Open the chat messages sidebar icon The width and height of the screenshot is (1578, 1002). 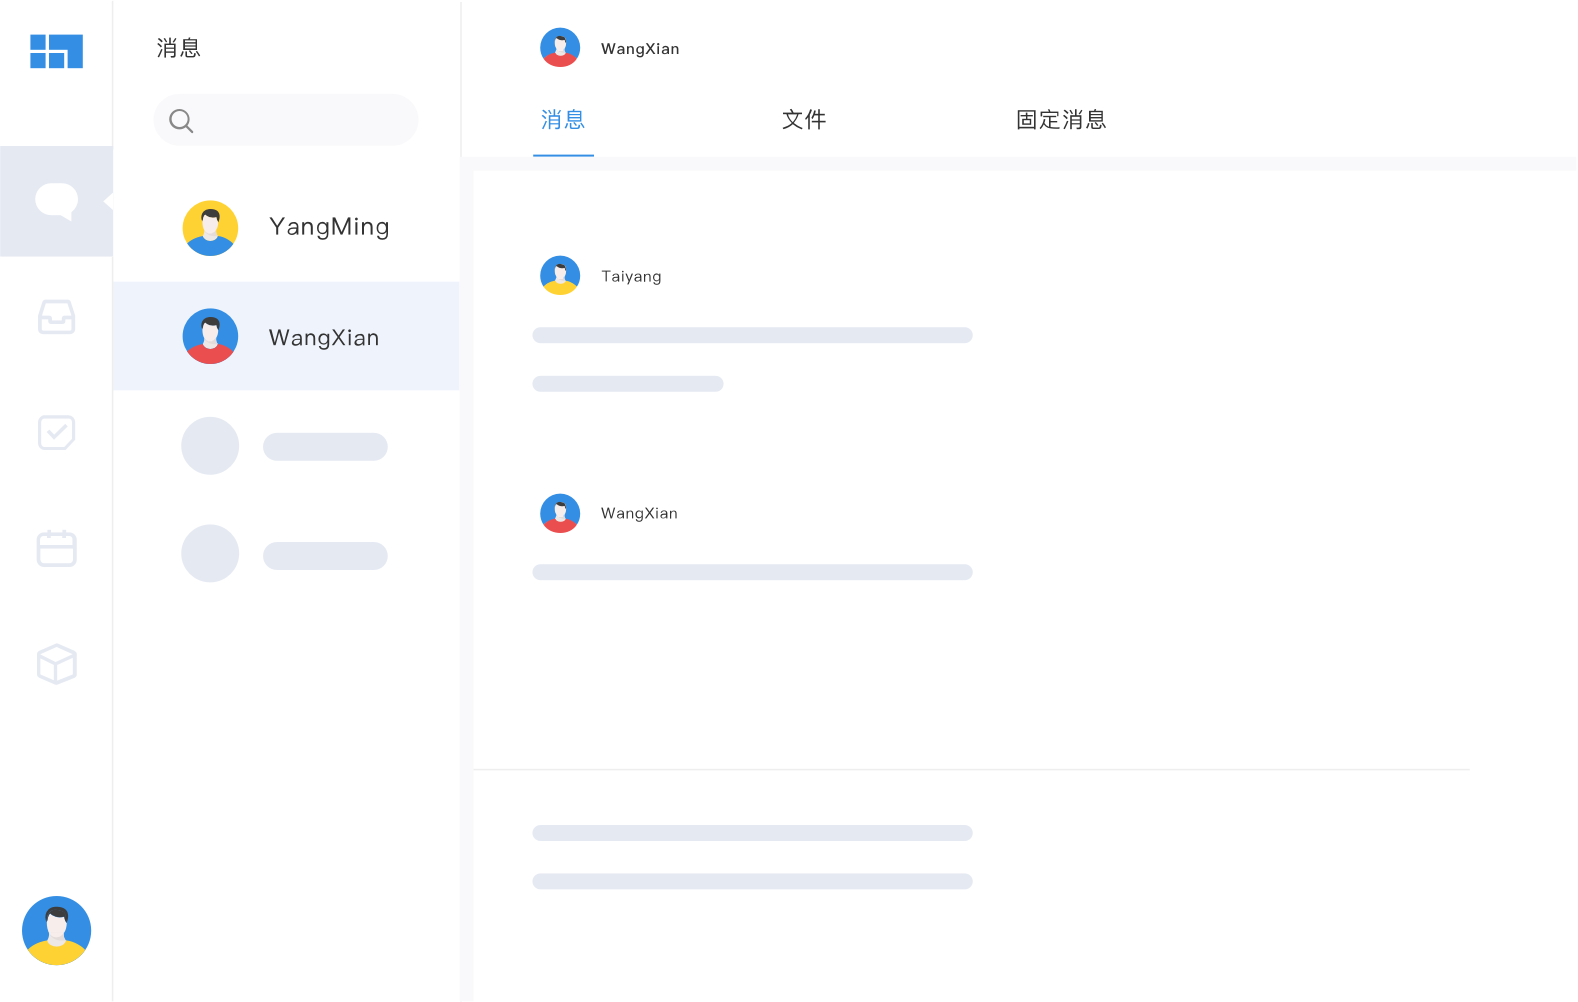pos(56,201)
